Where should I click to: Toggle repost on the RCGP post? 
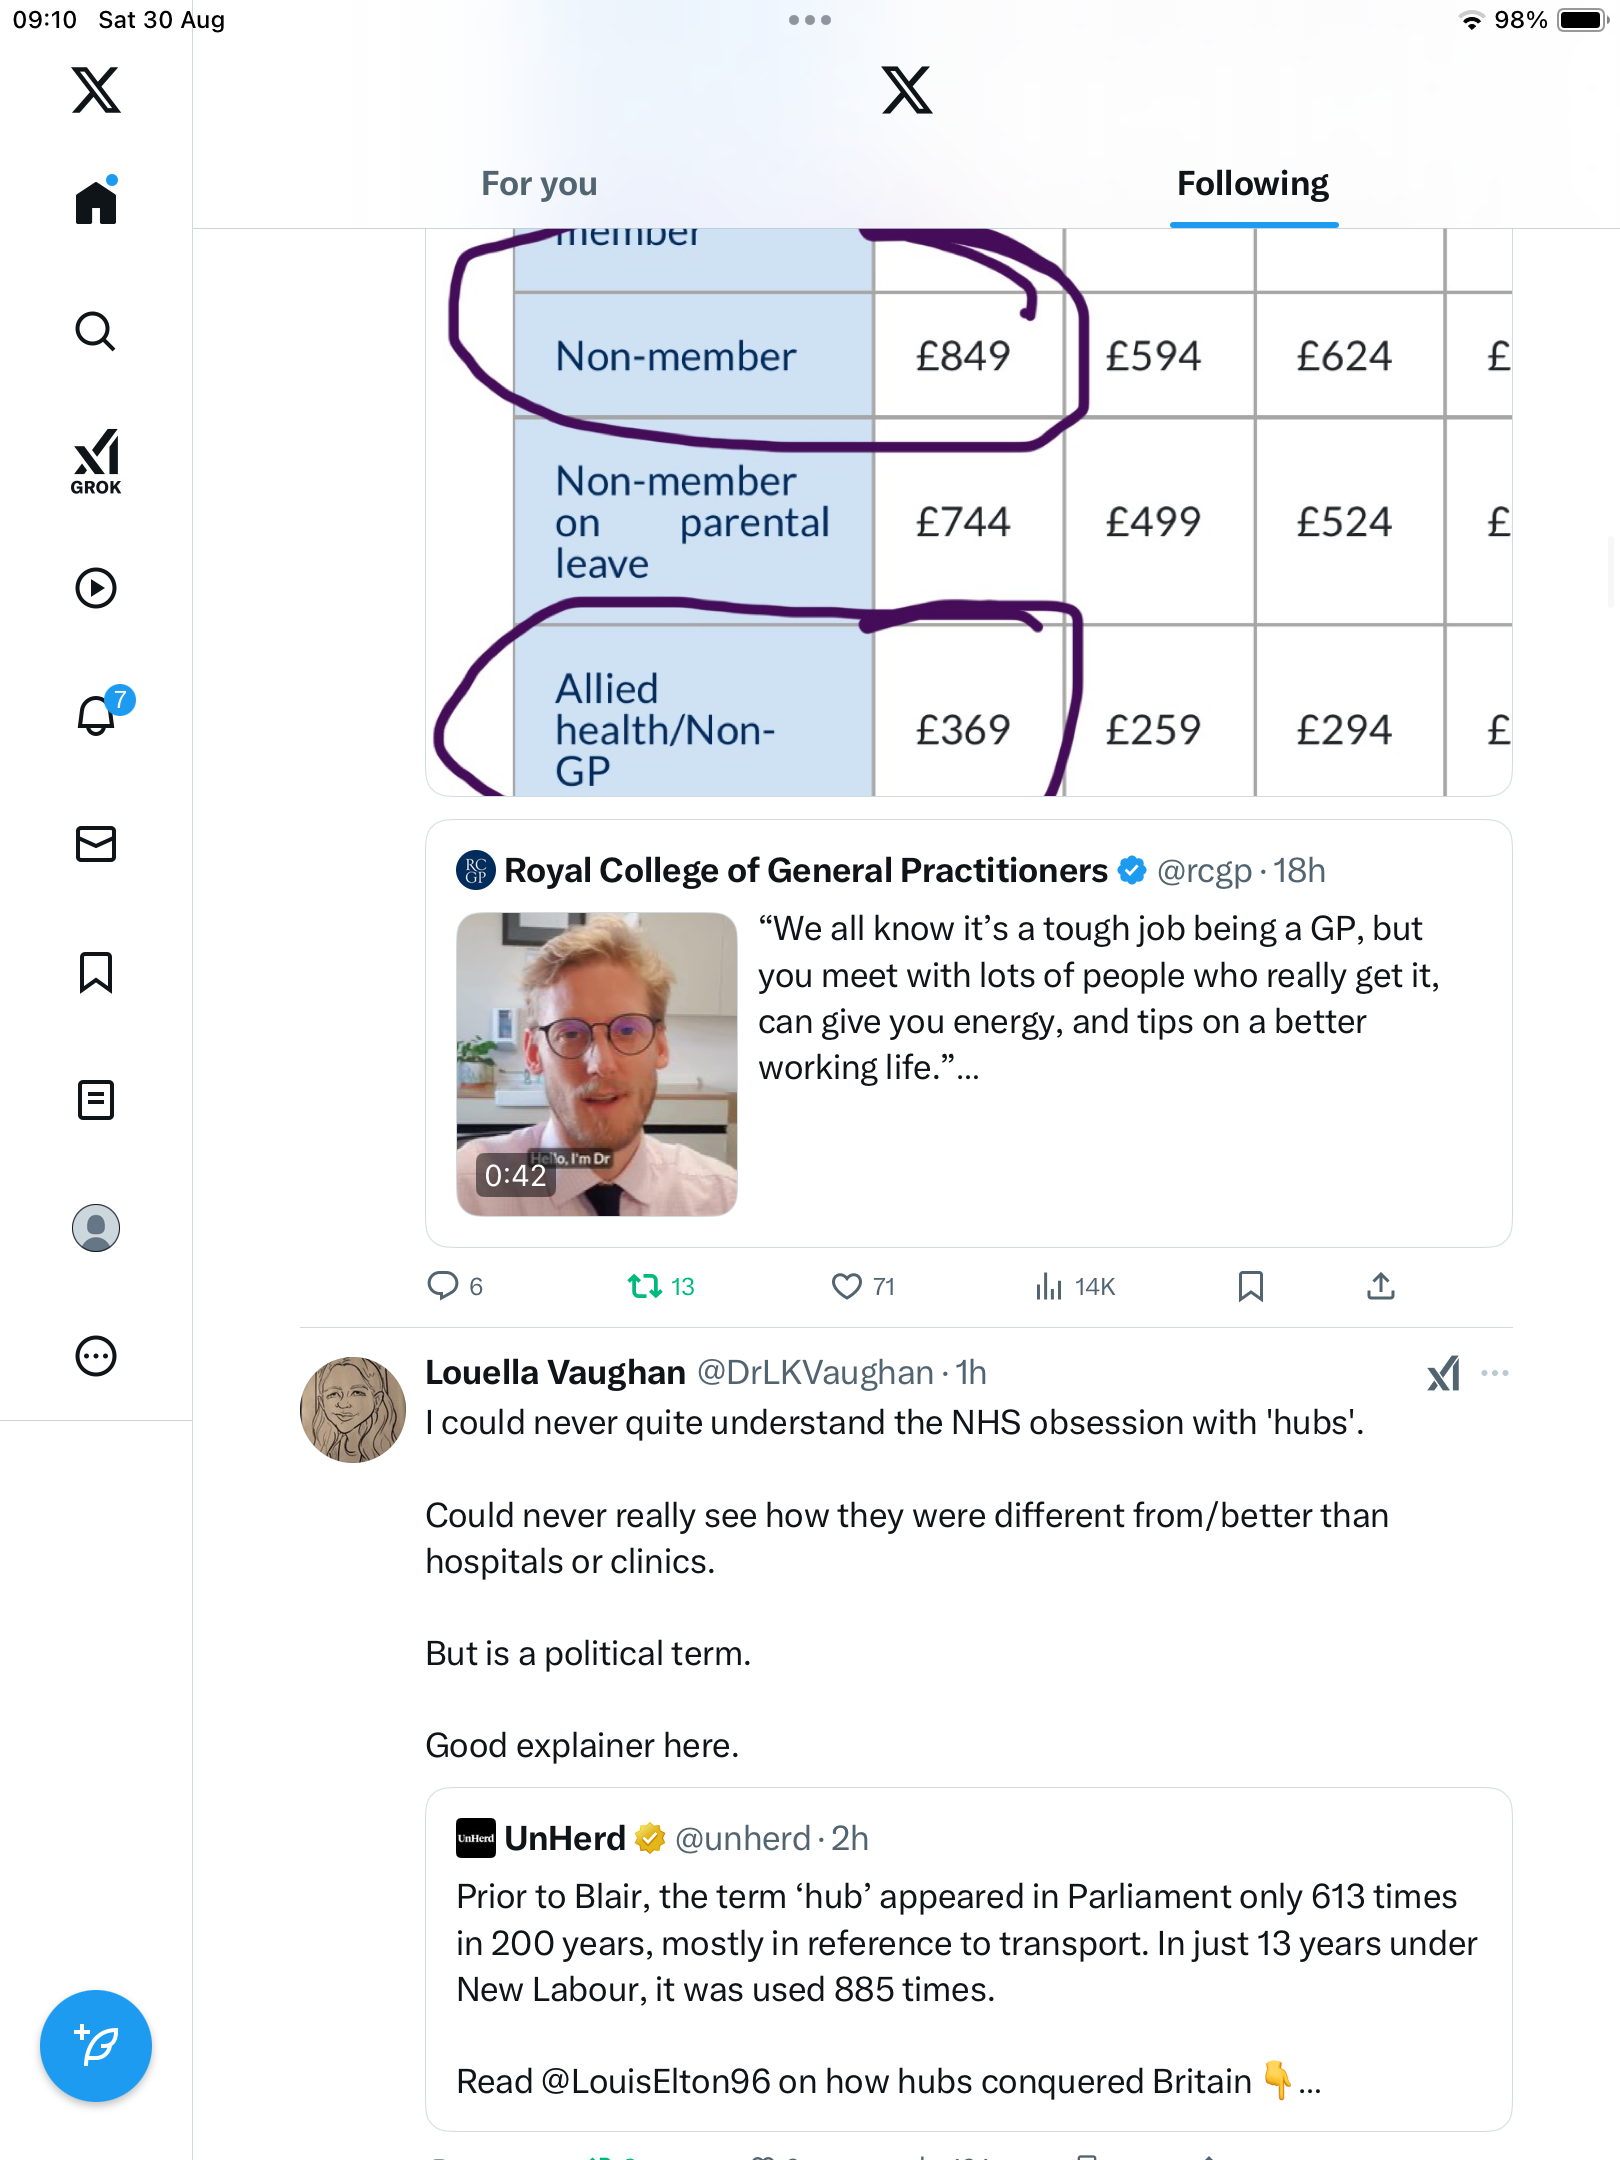(x=645, y=1286)
